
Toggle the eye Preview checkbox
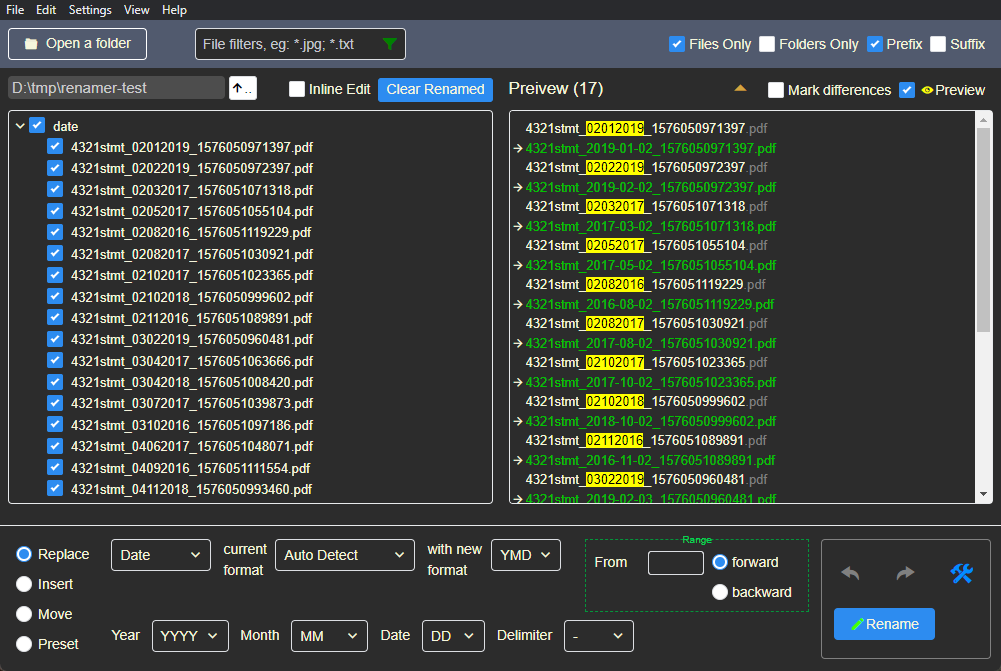tap(907, 90)
